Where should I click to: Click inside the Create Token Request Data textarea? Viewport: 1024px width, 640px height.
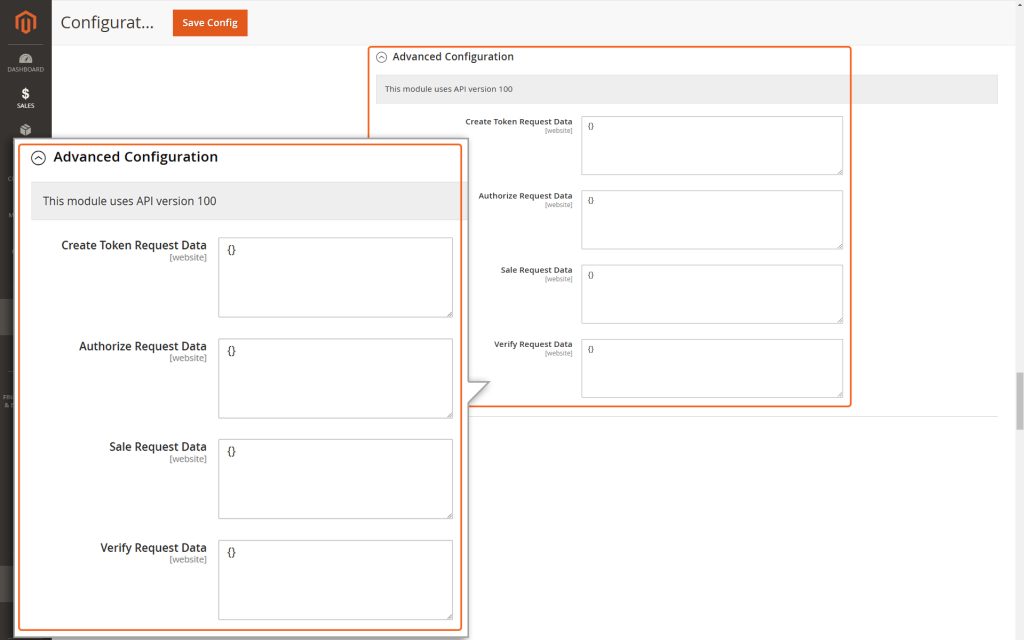click(335, 277)
